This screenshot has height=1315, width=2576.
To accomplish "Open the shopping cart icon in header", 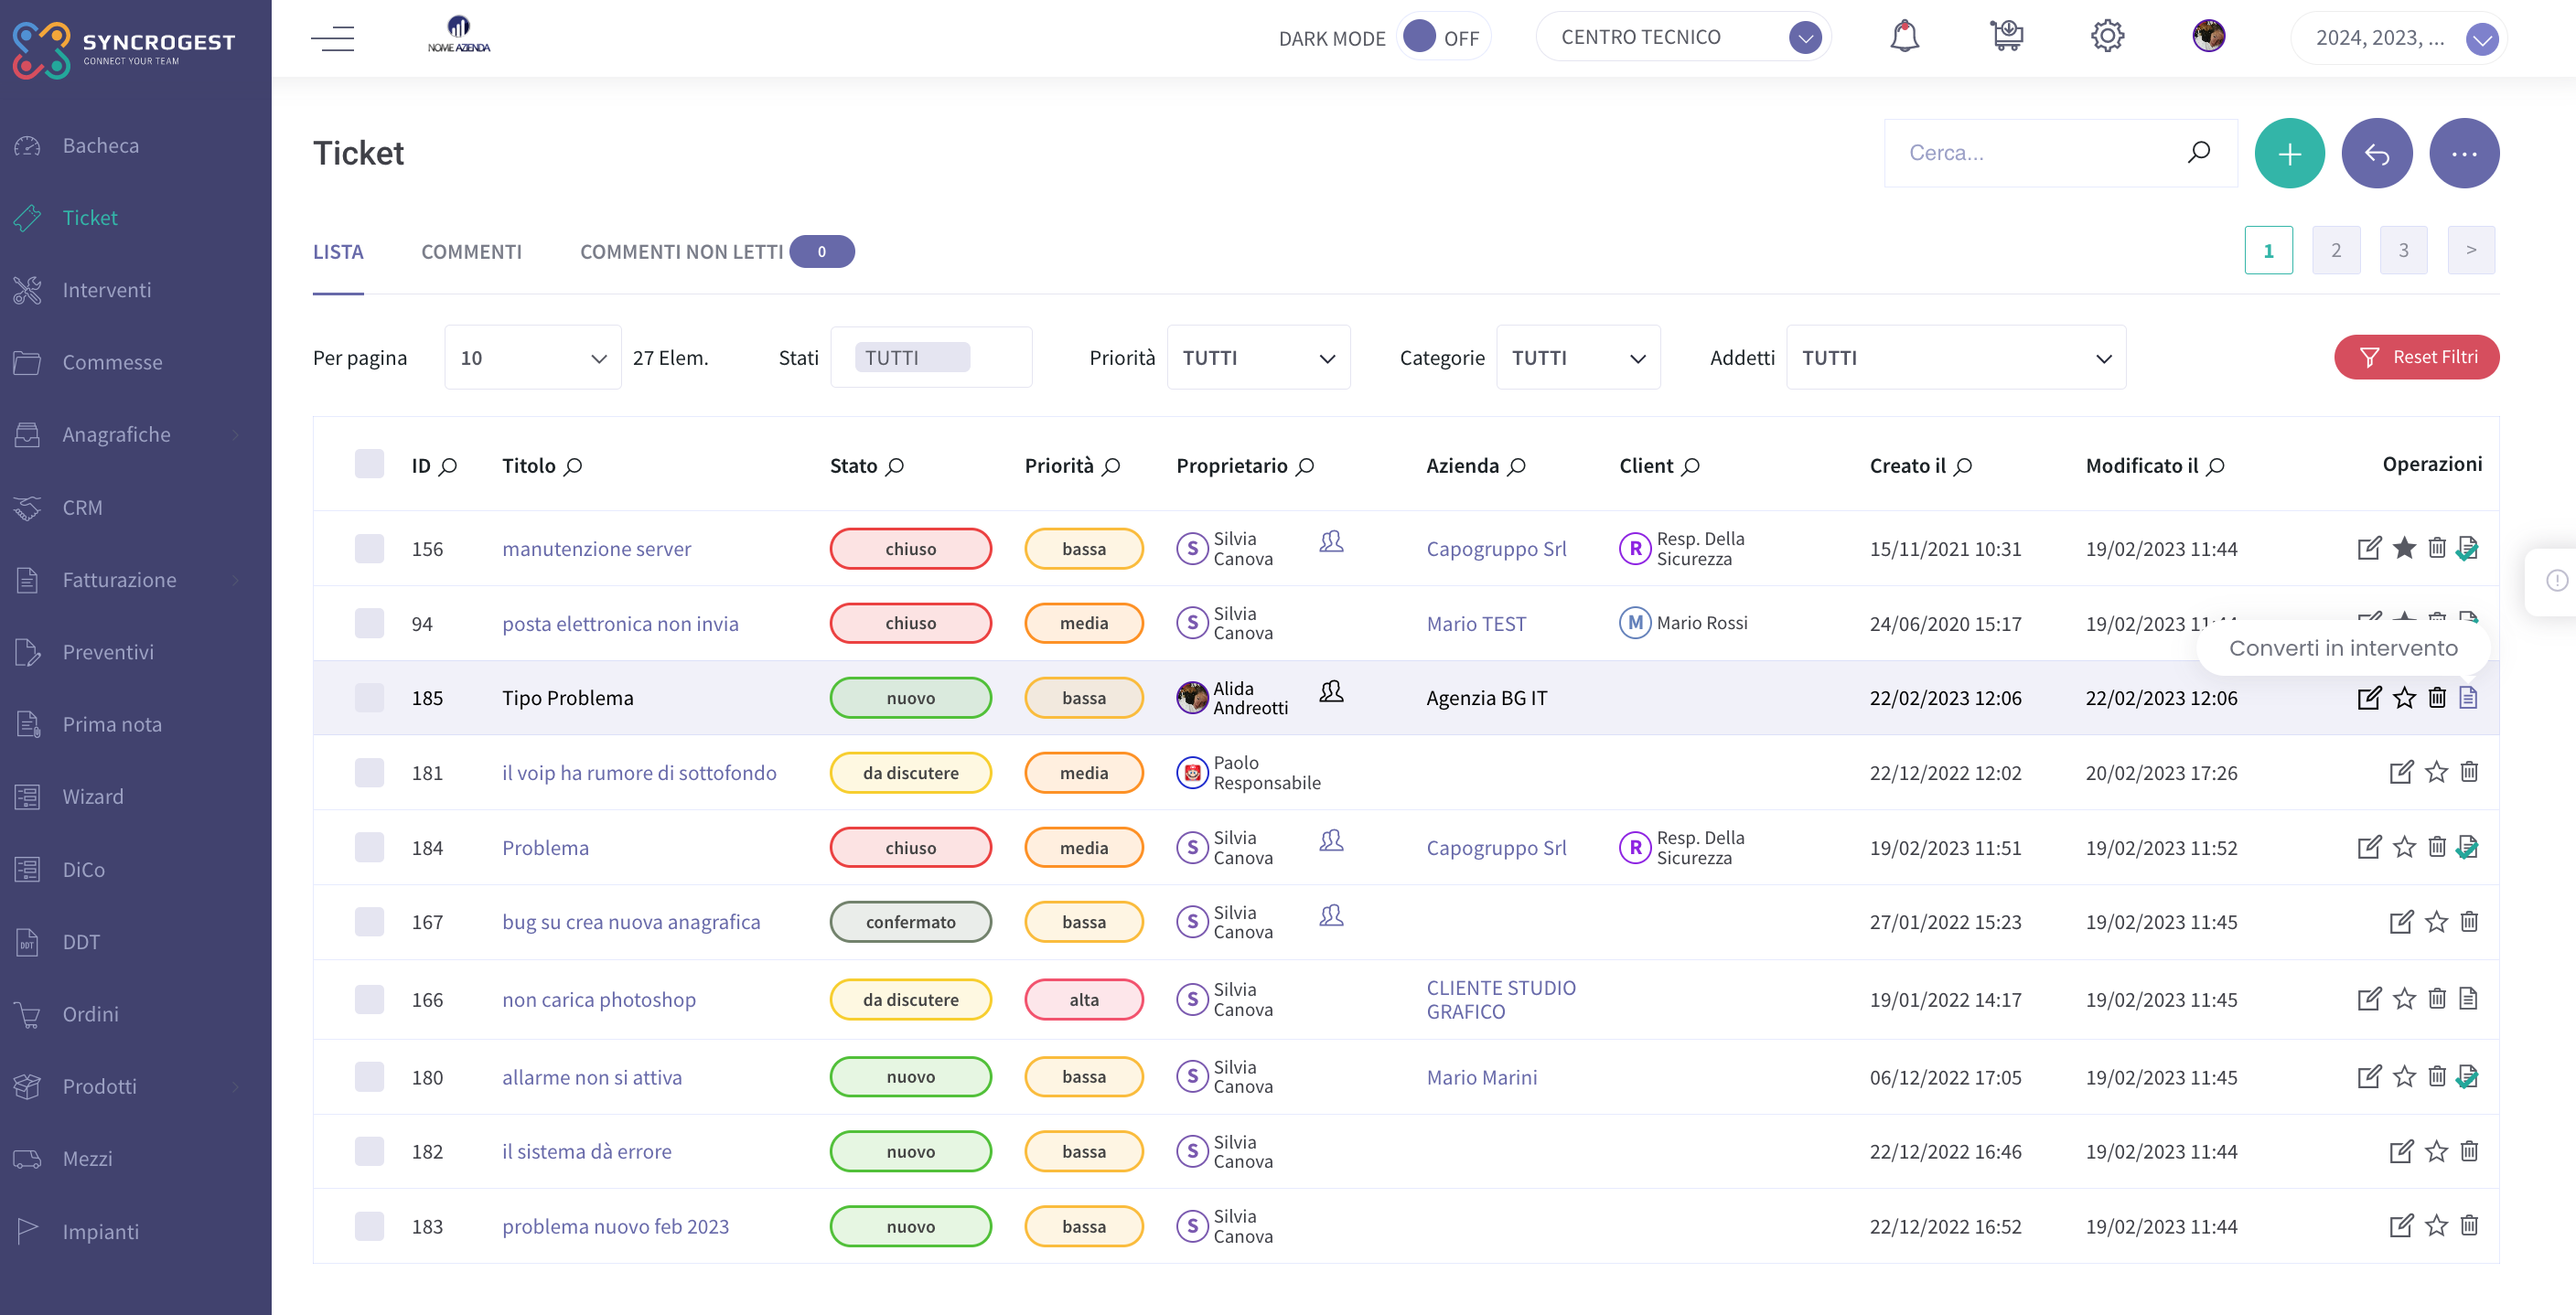I will 2006,37.
